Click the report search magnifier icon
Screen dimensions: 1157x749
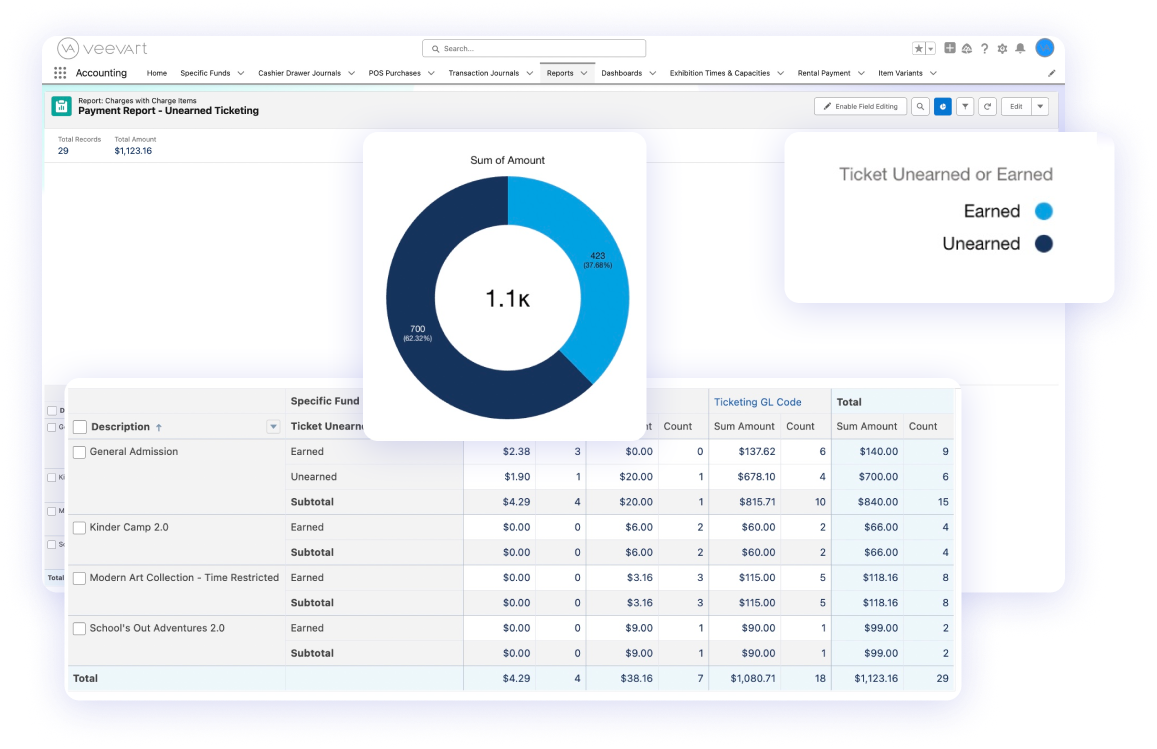click(920, 106)
